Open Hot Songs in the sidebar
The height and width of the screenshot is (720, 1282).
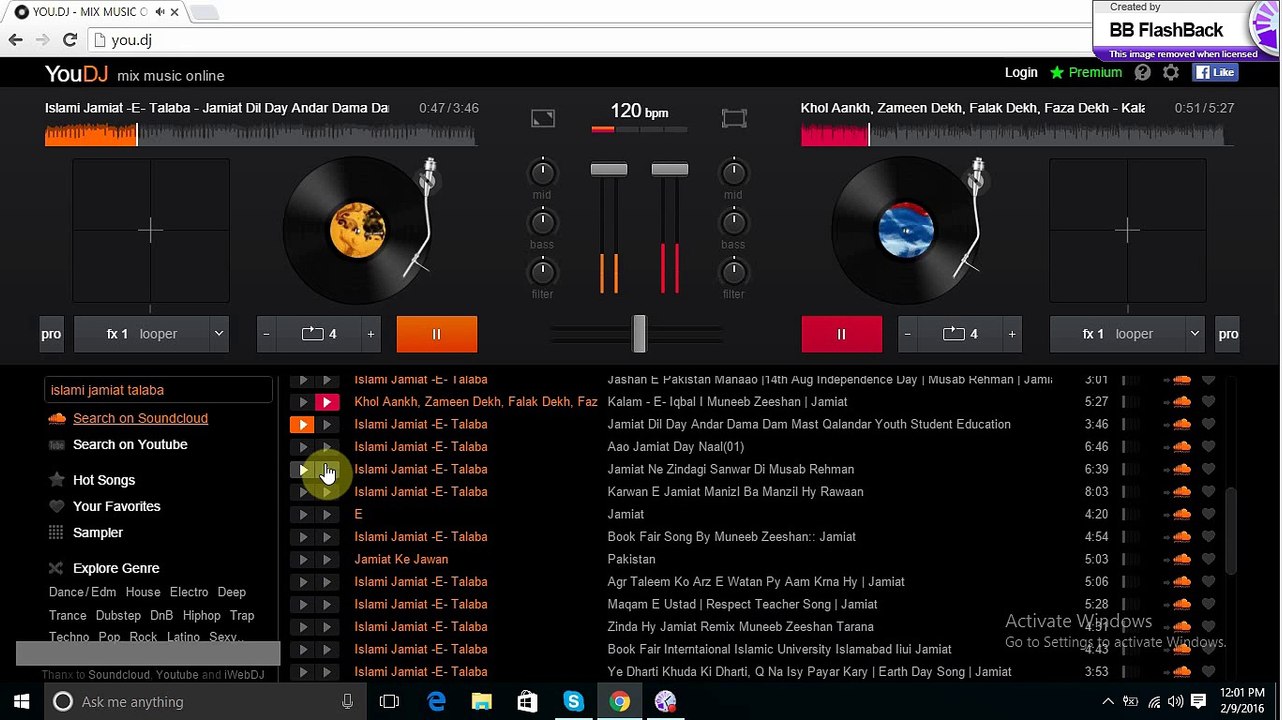pos(104,481)
